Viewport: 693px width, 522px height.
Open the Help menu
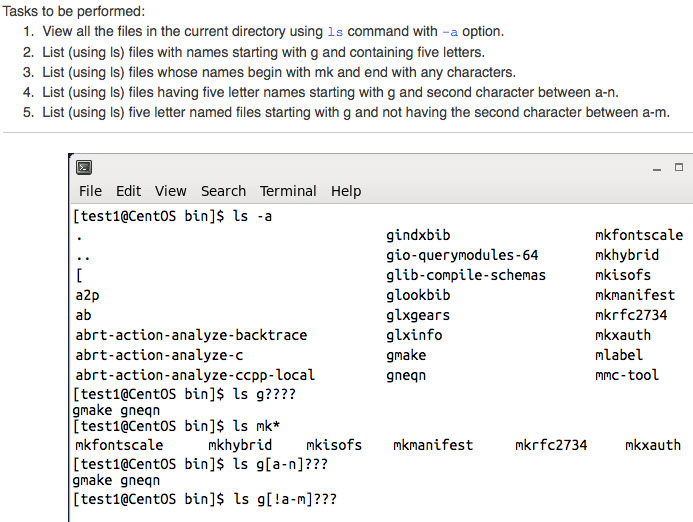pyautogui.click(x=346, y=191)
